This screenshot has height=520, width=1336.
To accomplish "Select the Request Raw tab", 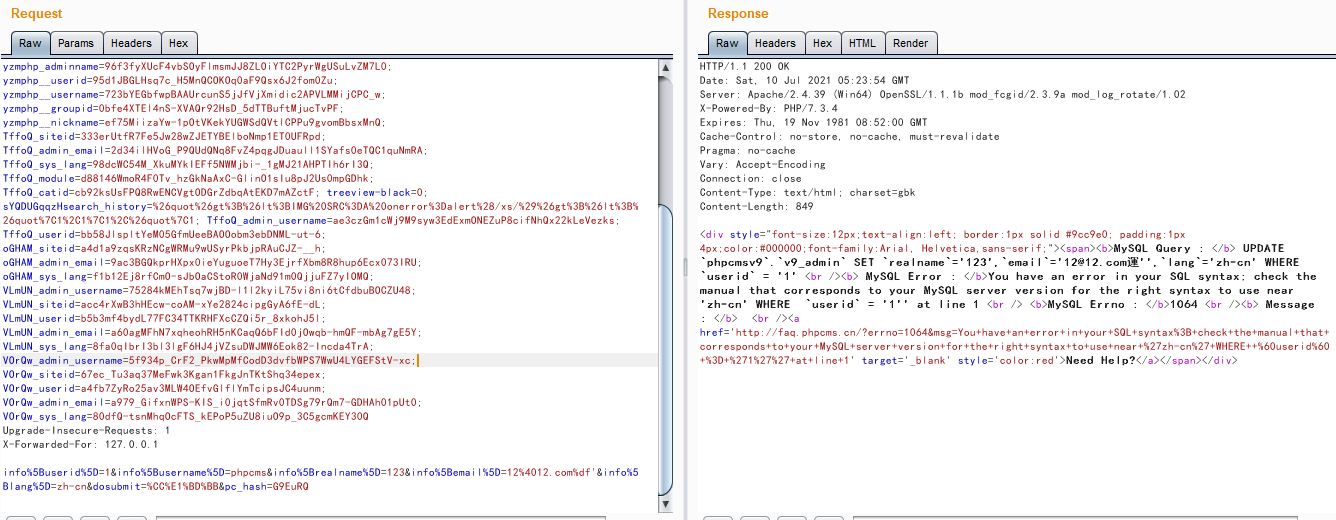I will coord(30,43).
